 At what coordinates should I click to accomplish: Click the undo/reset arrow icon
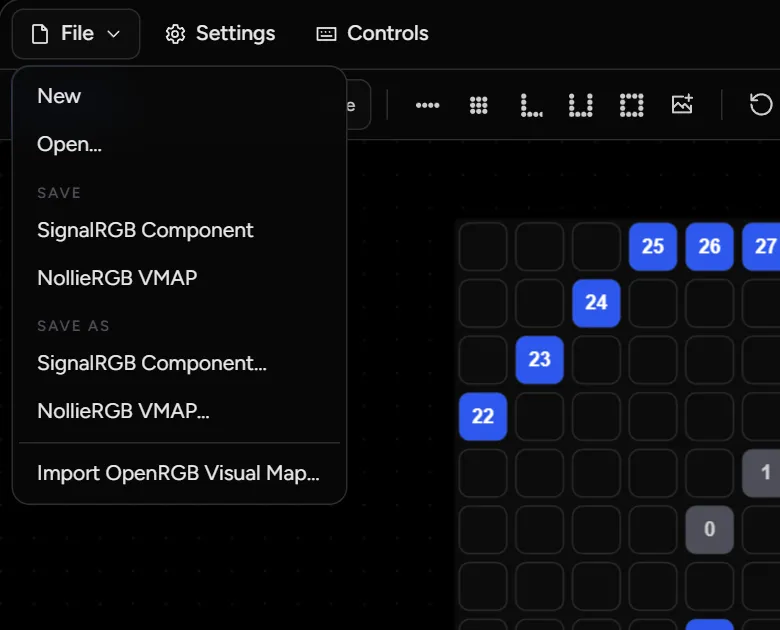click(x=761, y=105)
